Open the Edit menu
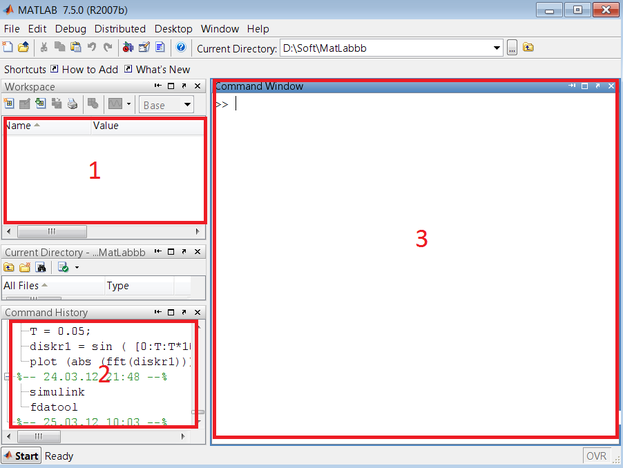This screenshot has height=468, width=623. click(x=37, y=29)
